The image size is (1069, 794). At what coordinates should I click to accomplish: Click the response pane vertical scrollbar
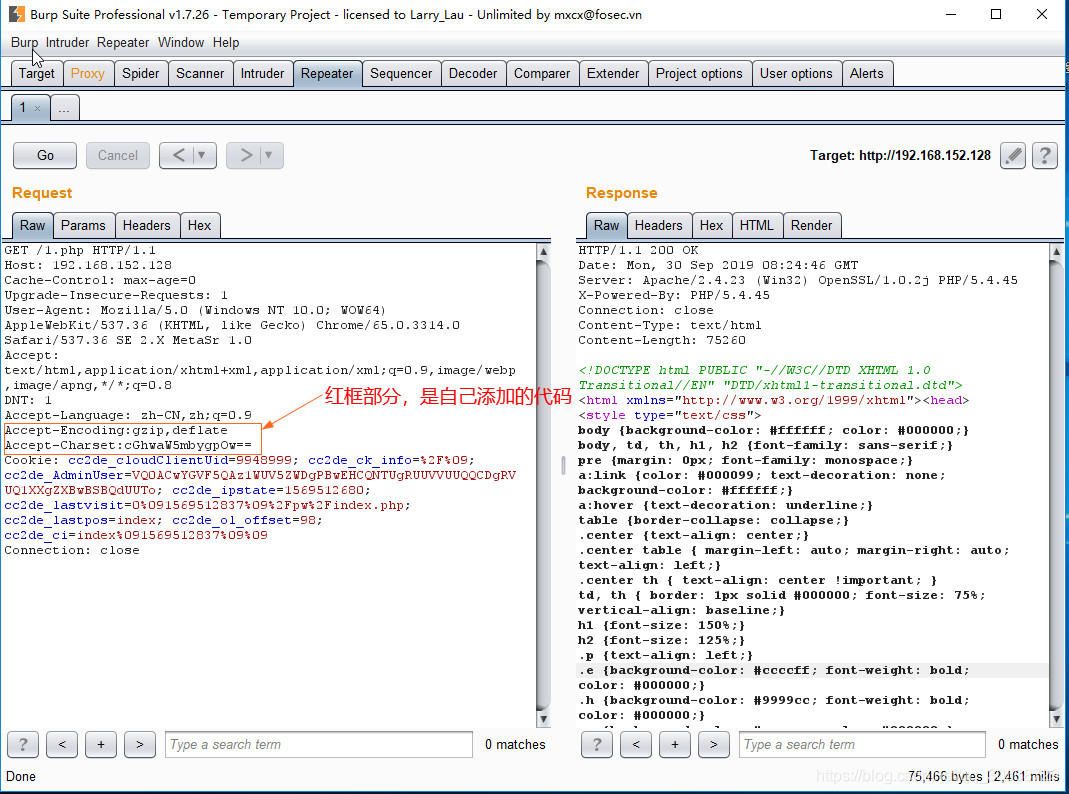coord(1056,485)
